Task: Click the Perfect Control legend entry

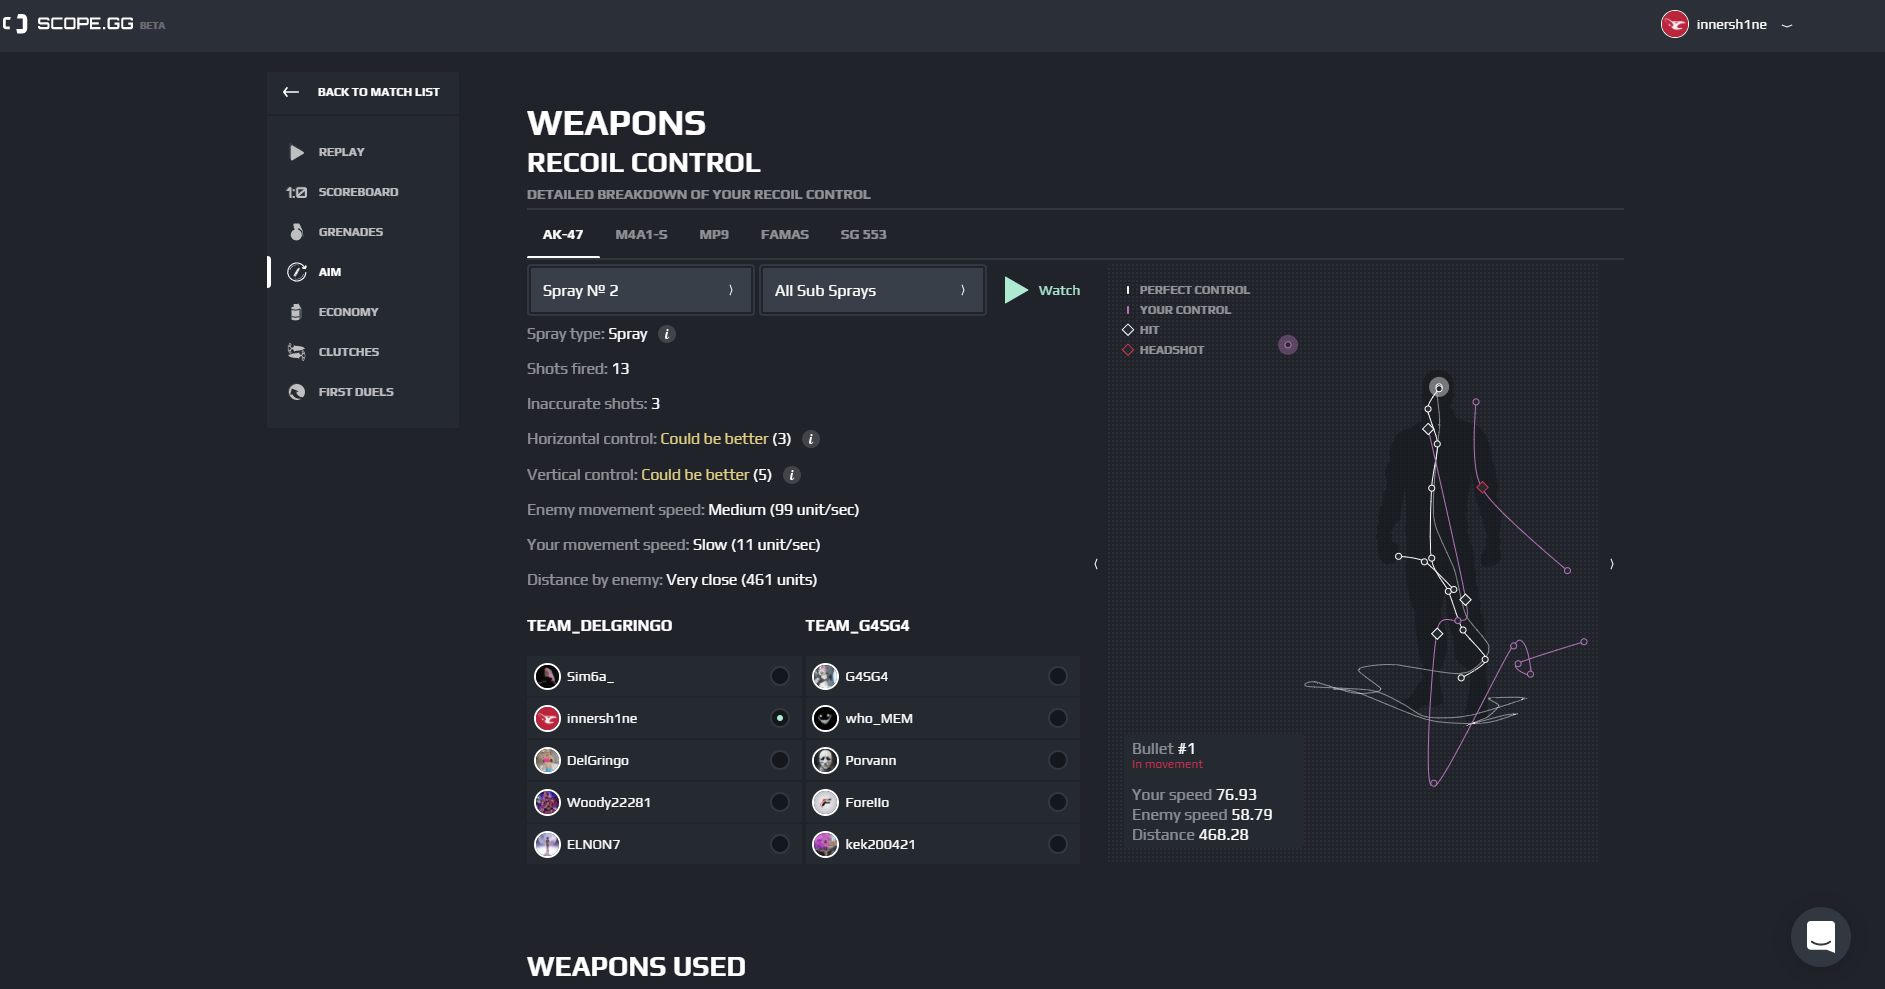Action: point(1188,290)
